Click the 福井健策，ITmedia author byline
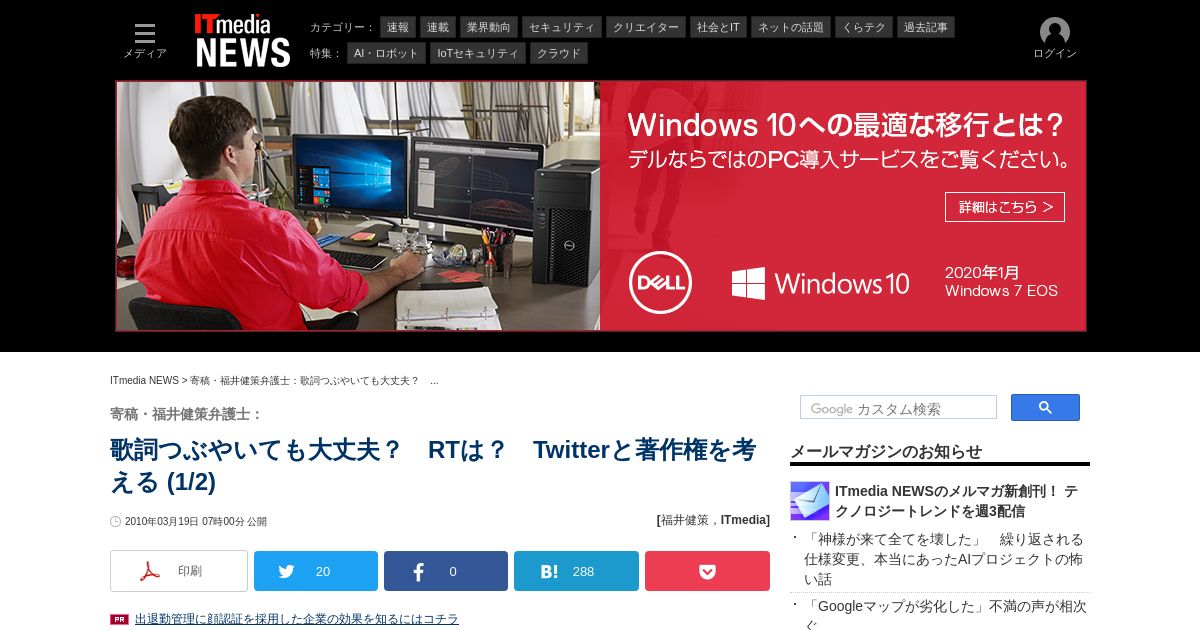The width and height of the screenshot is (1200, 630). (x=713, y=520)
